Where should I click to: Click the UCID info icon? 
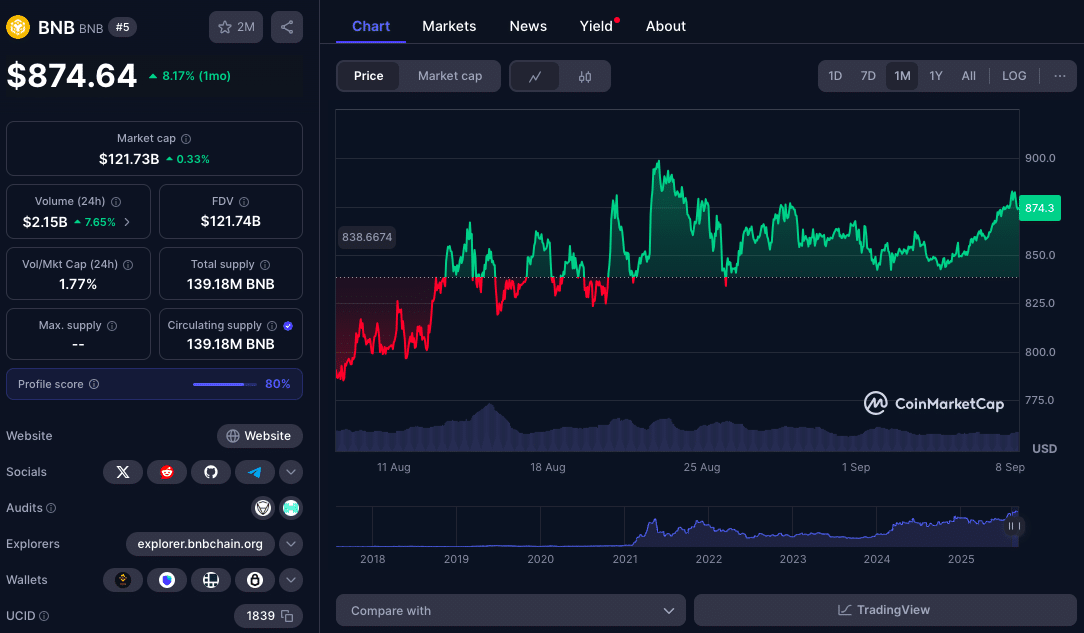[x=44, y=616]
